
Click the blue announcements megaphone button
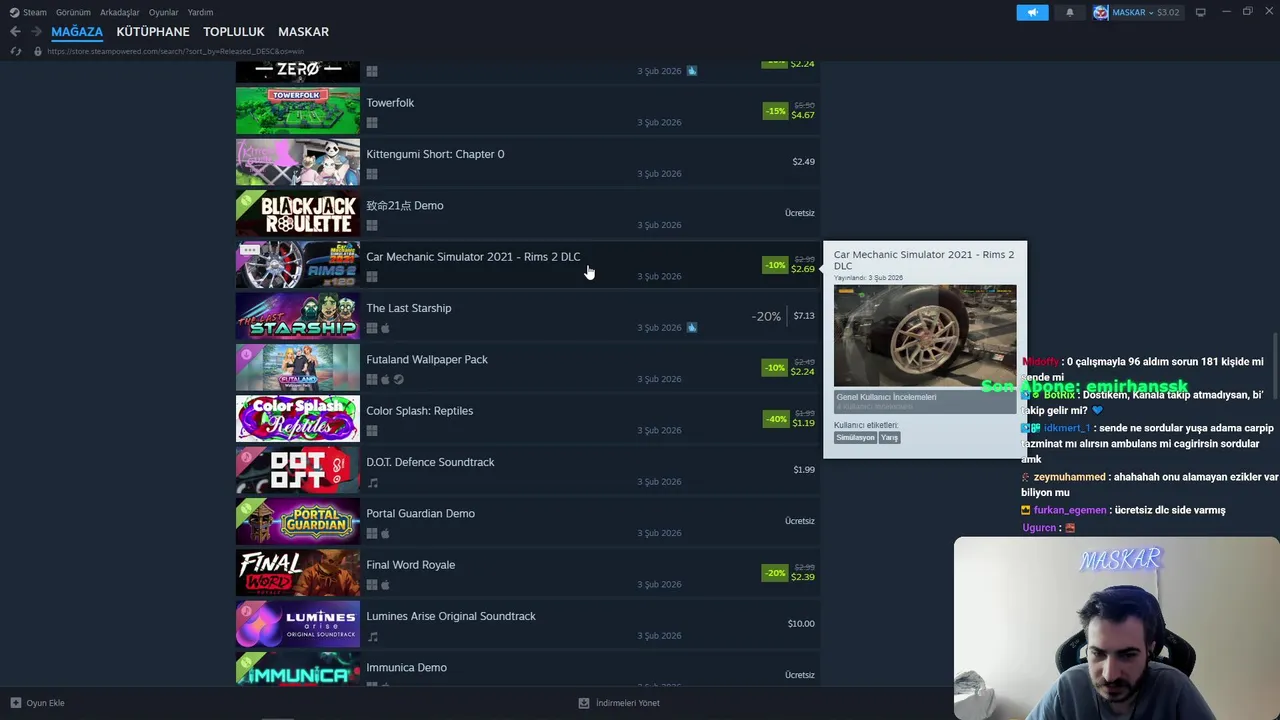[1032, 12]
